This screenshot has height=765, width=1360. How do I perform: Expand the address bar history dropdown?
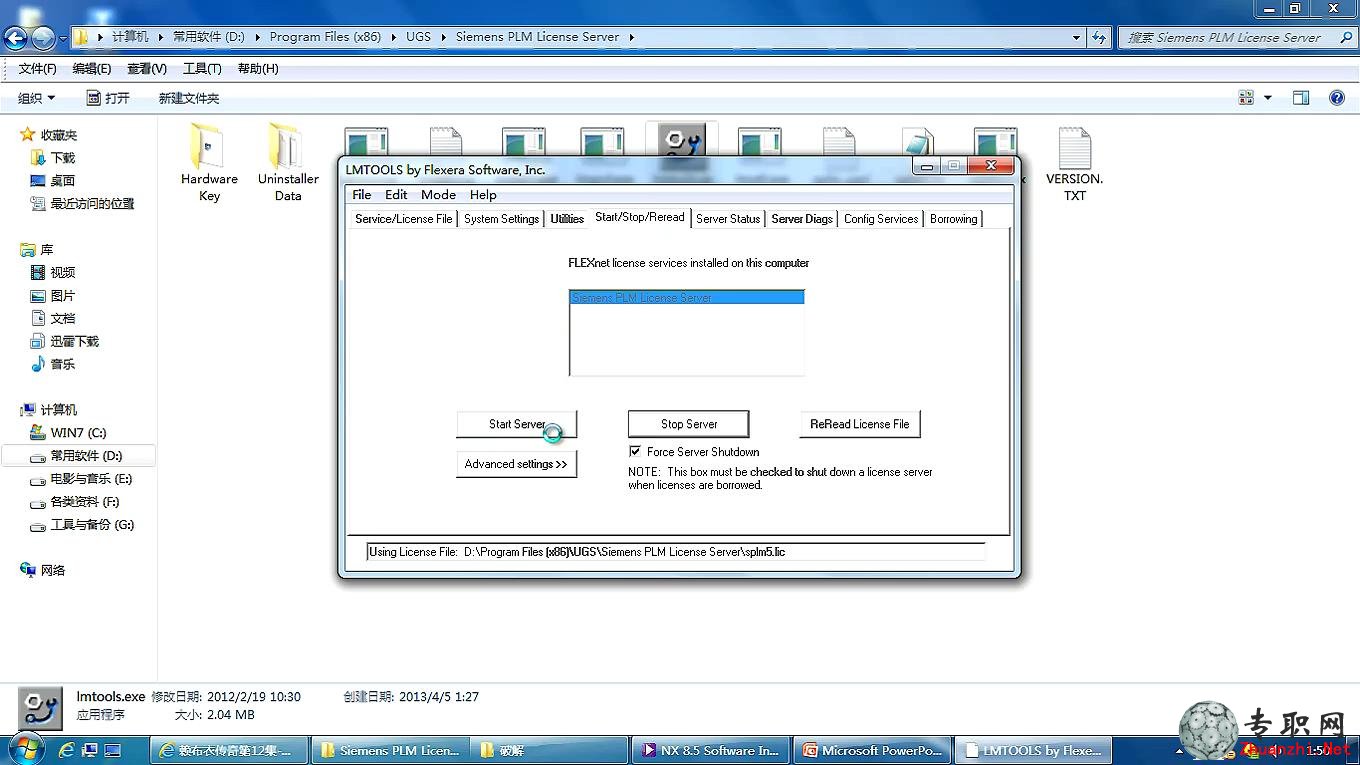1076,37
